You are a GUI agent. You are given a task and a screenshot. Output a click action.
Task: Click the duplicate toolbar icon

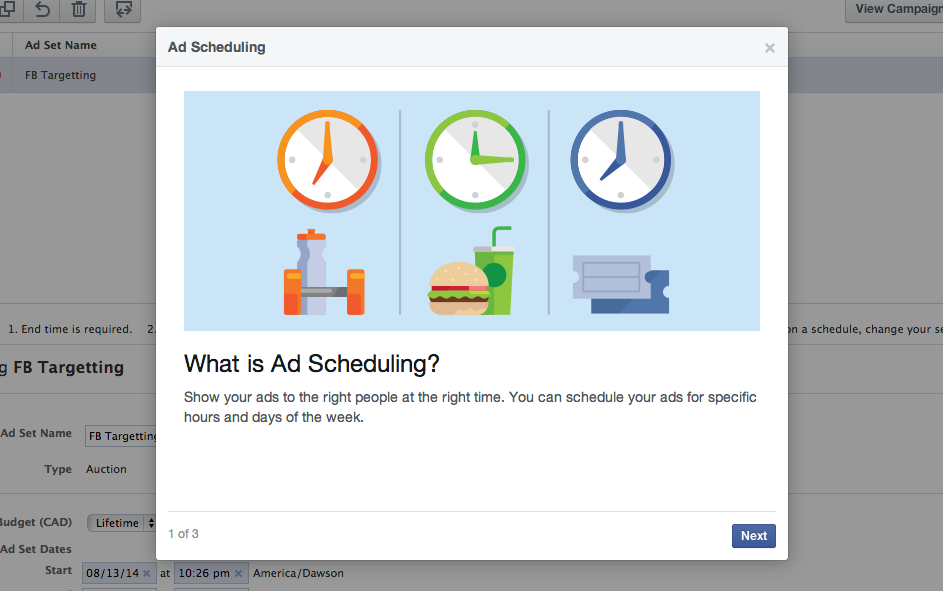pos(6,10)
